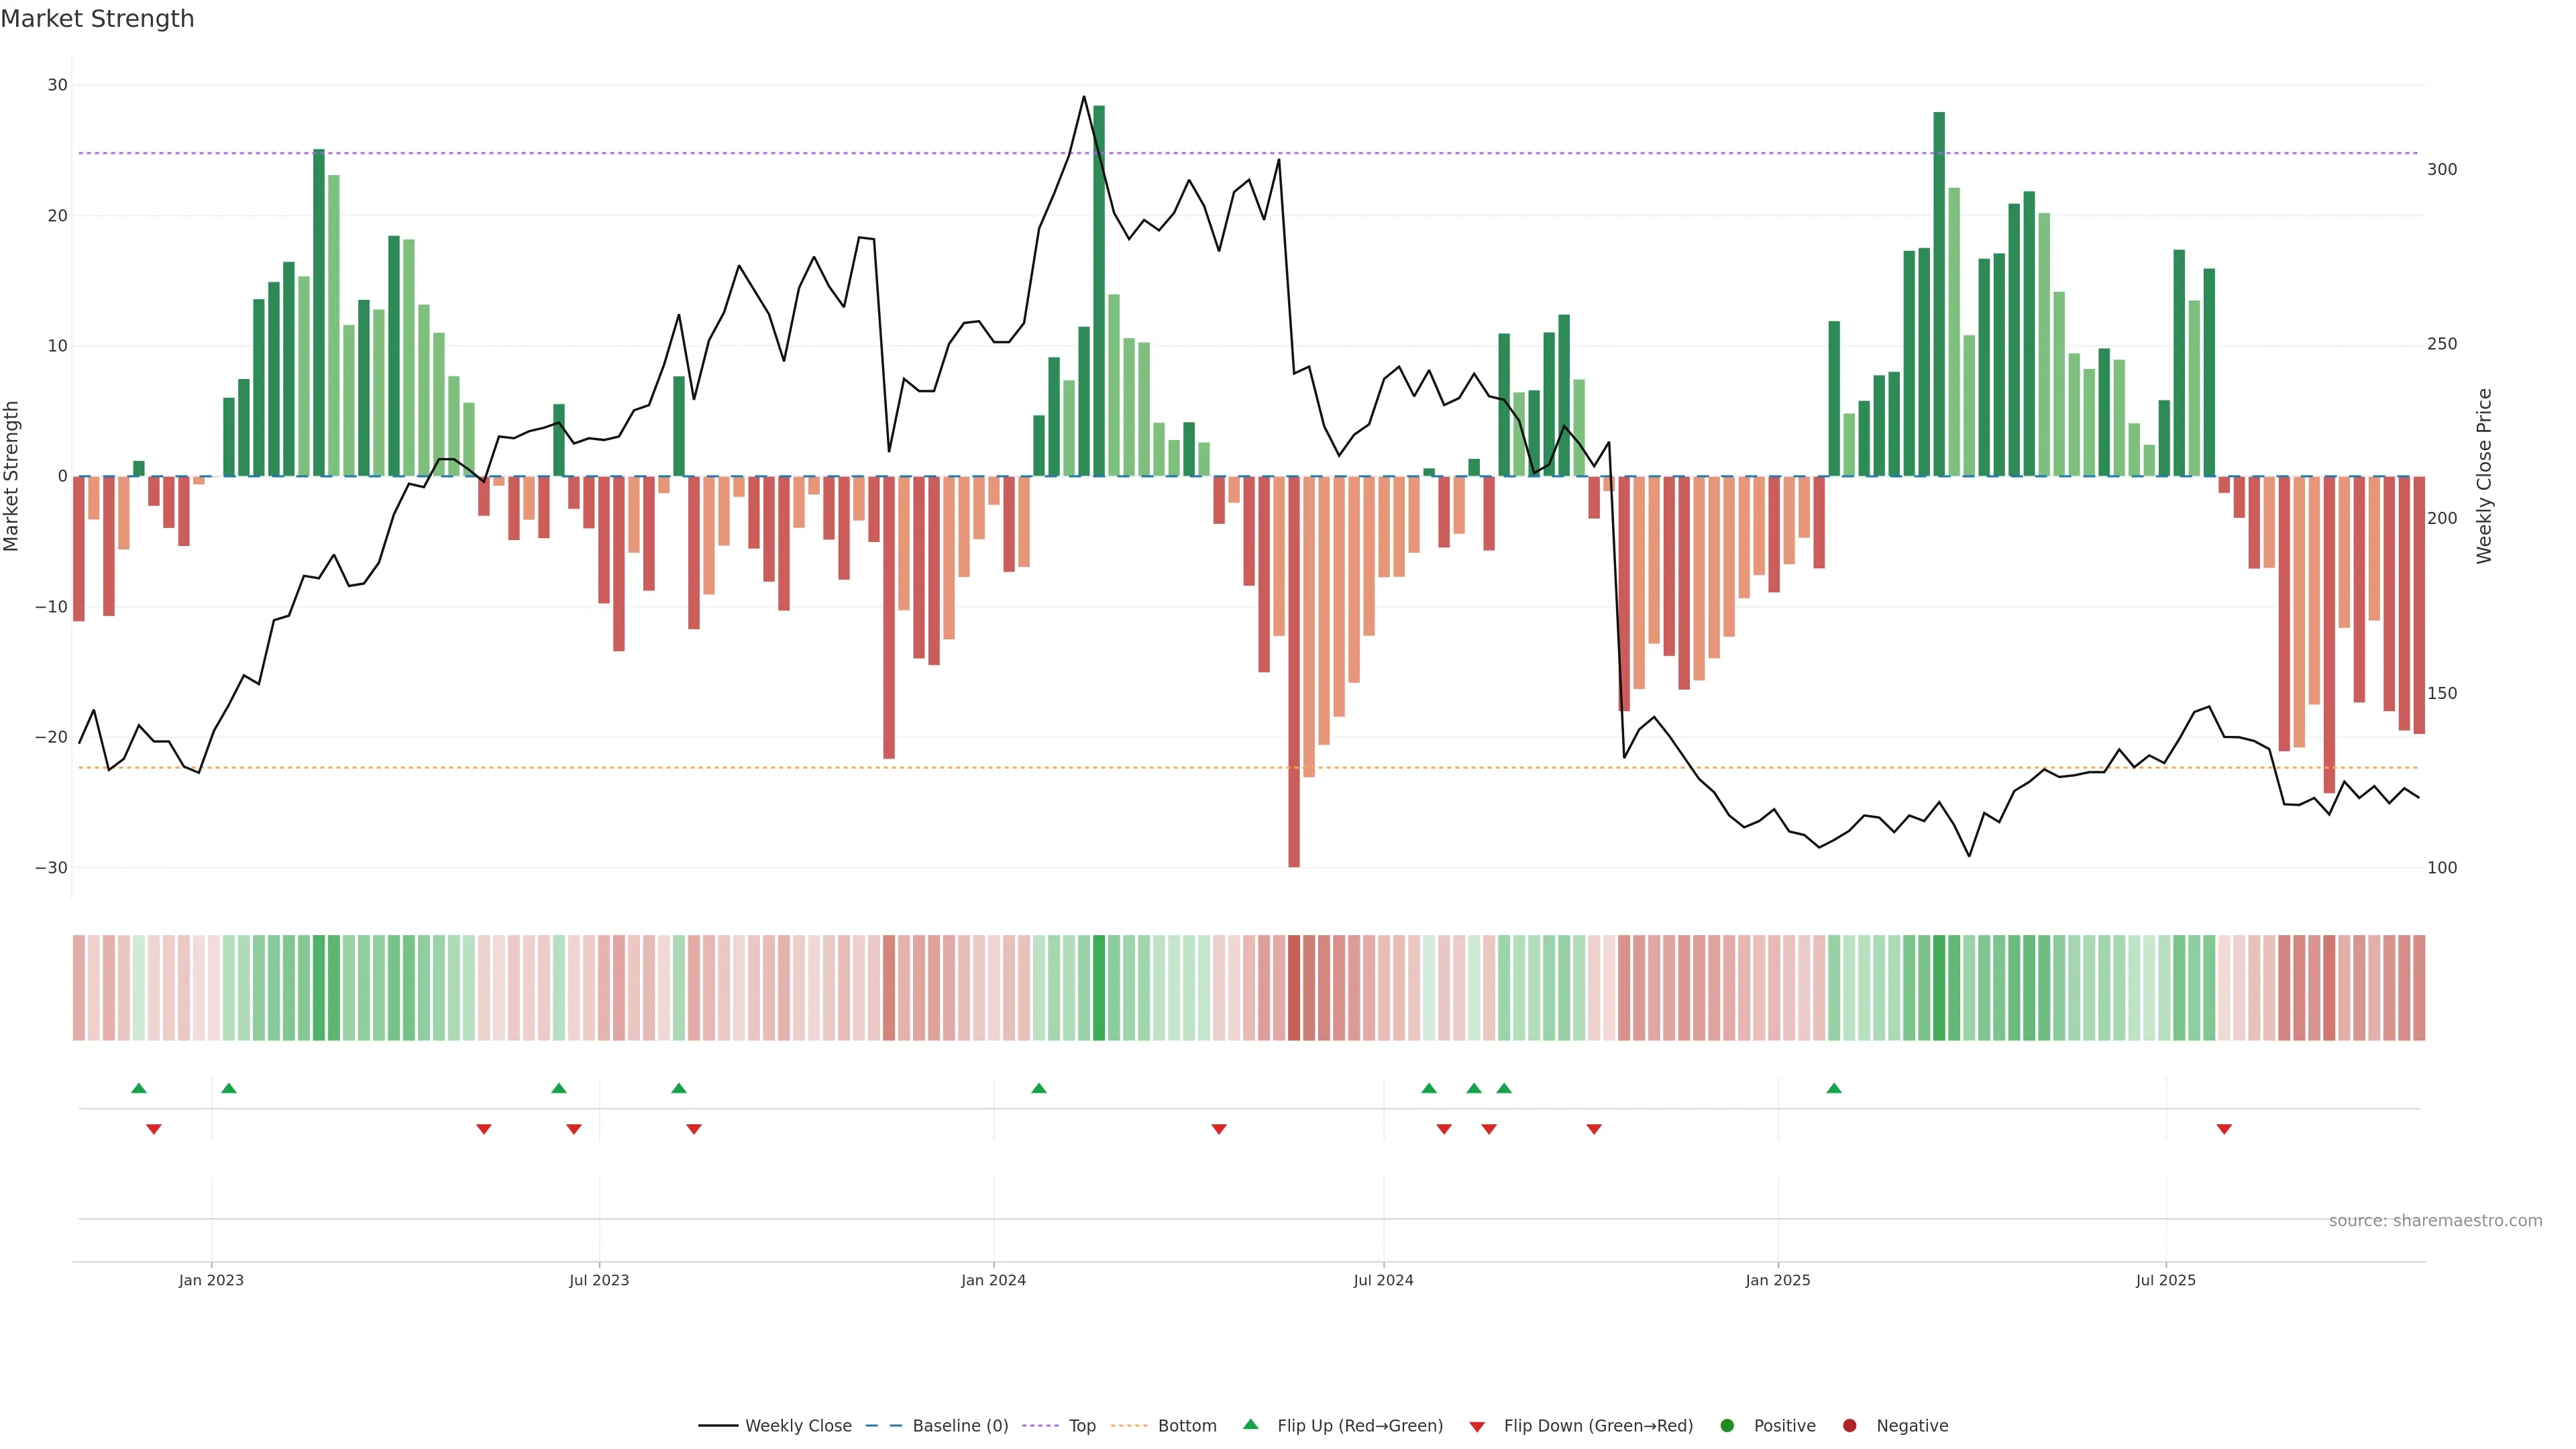The height and width of the screenshot is (1449, 2576).
Task: Click flip-up triangle just after Jan 2024
Action: coord(1039,1088)
